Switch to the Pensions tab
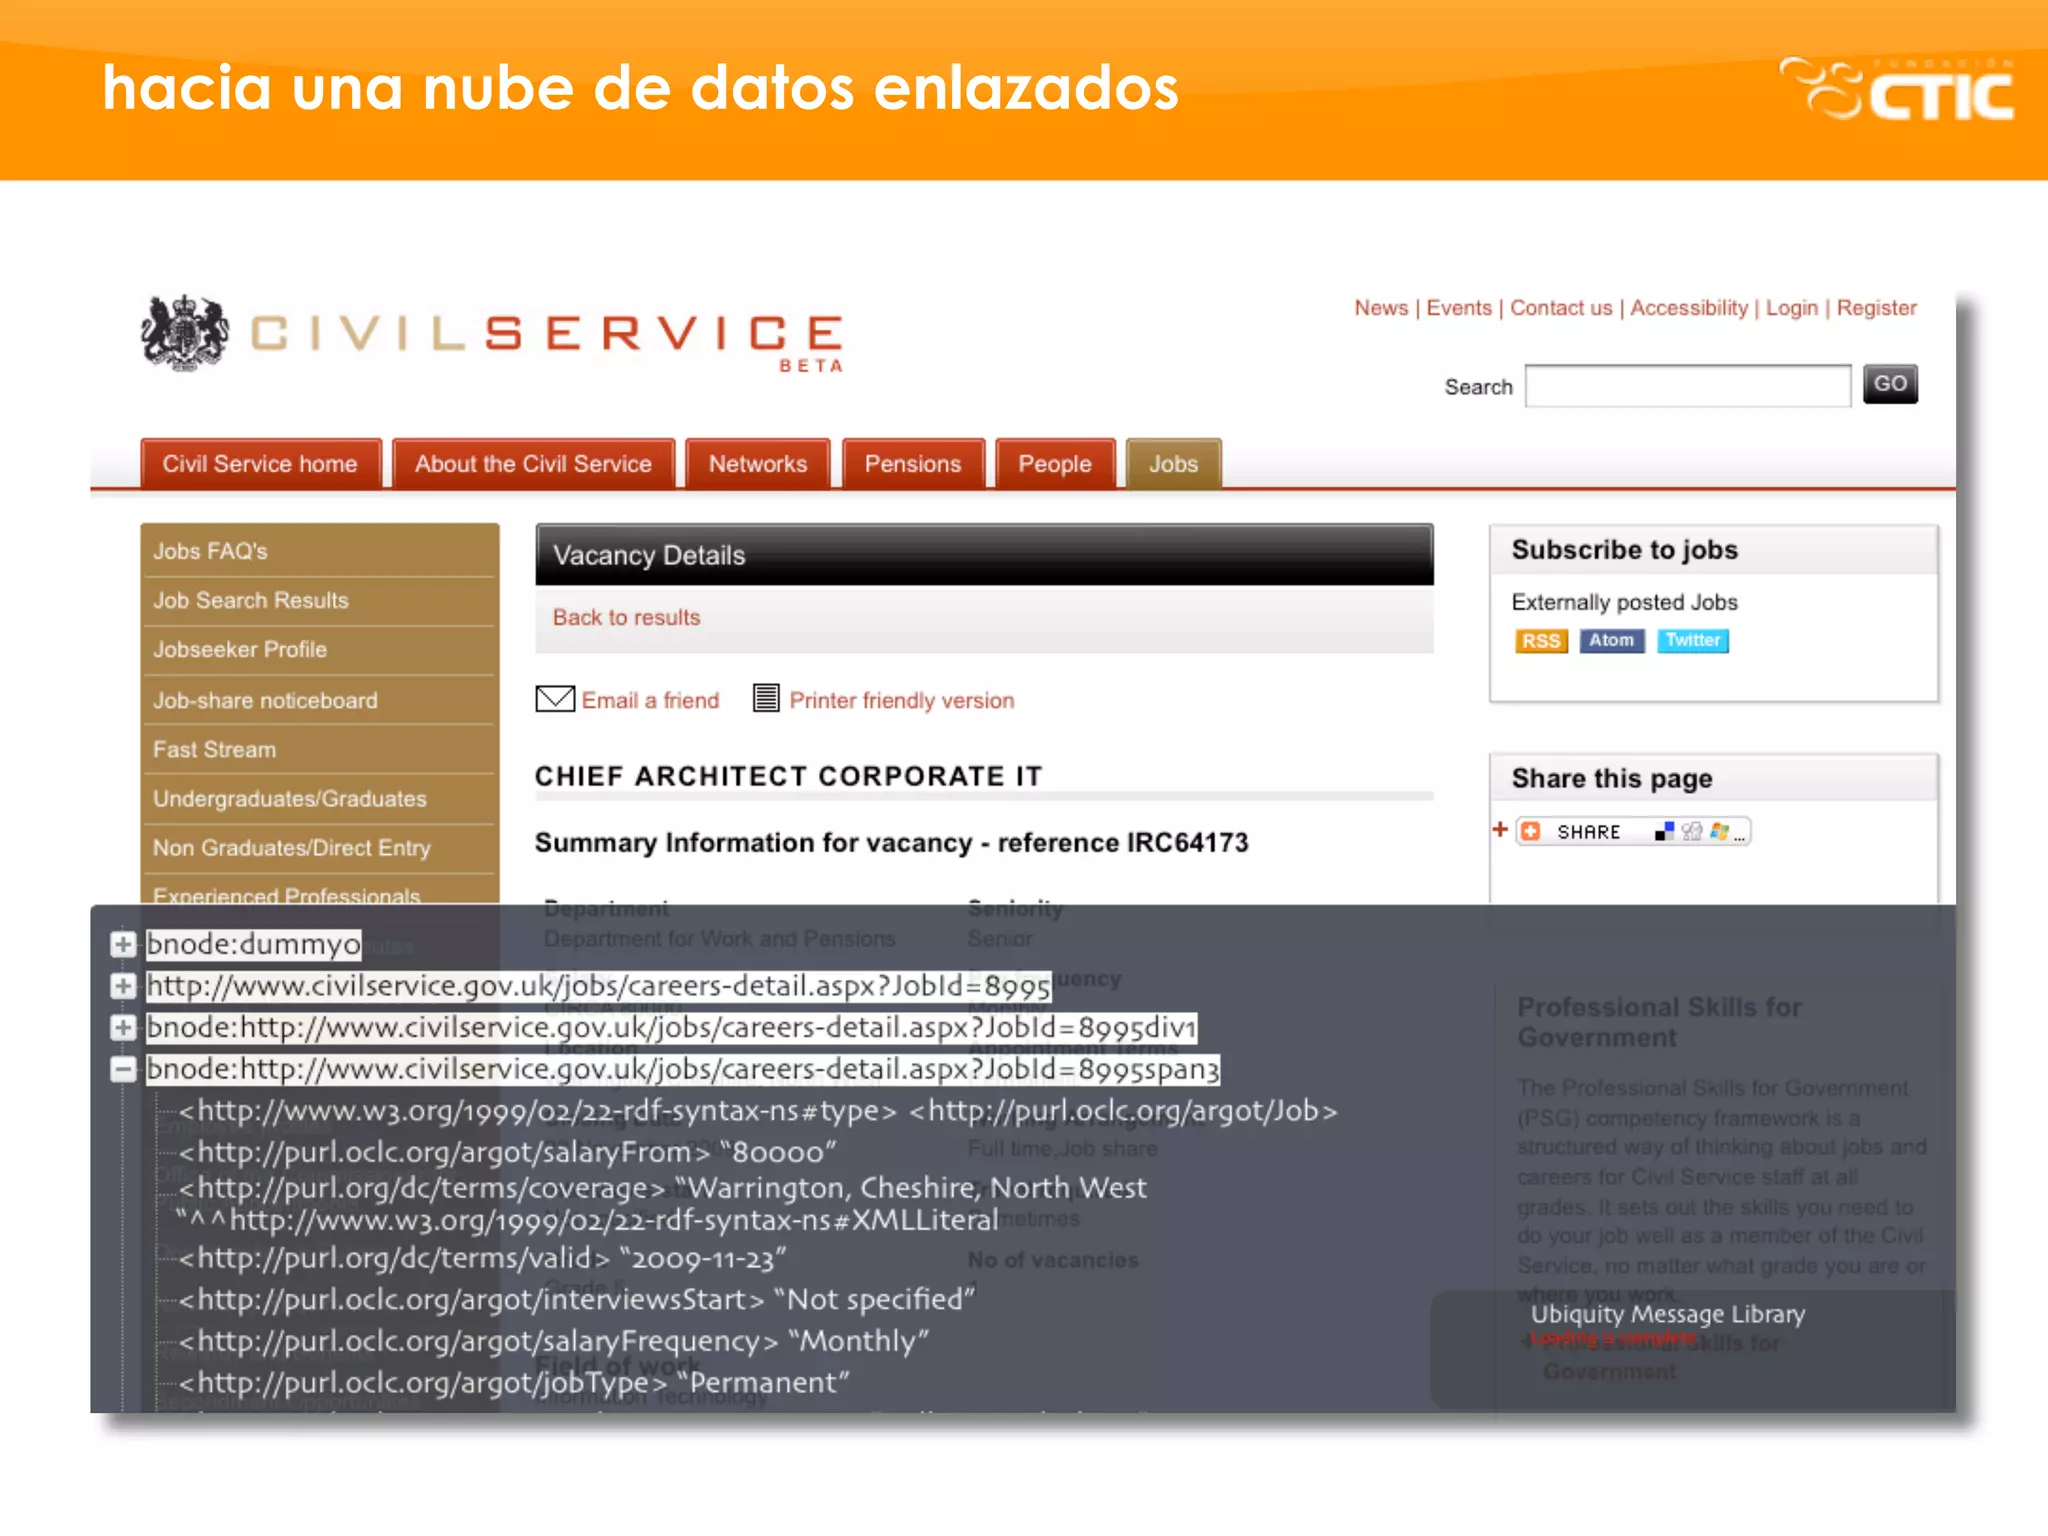This screenshot has width=2048, height=1536. tap(913, 464)
